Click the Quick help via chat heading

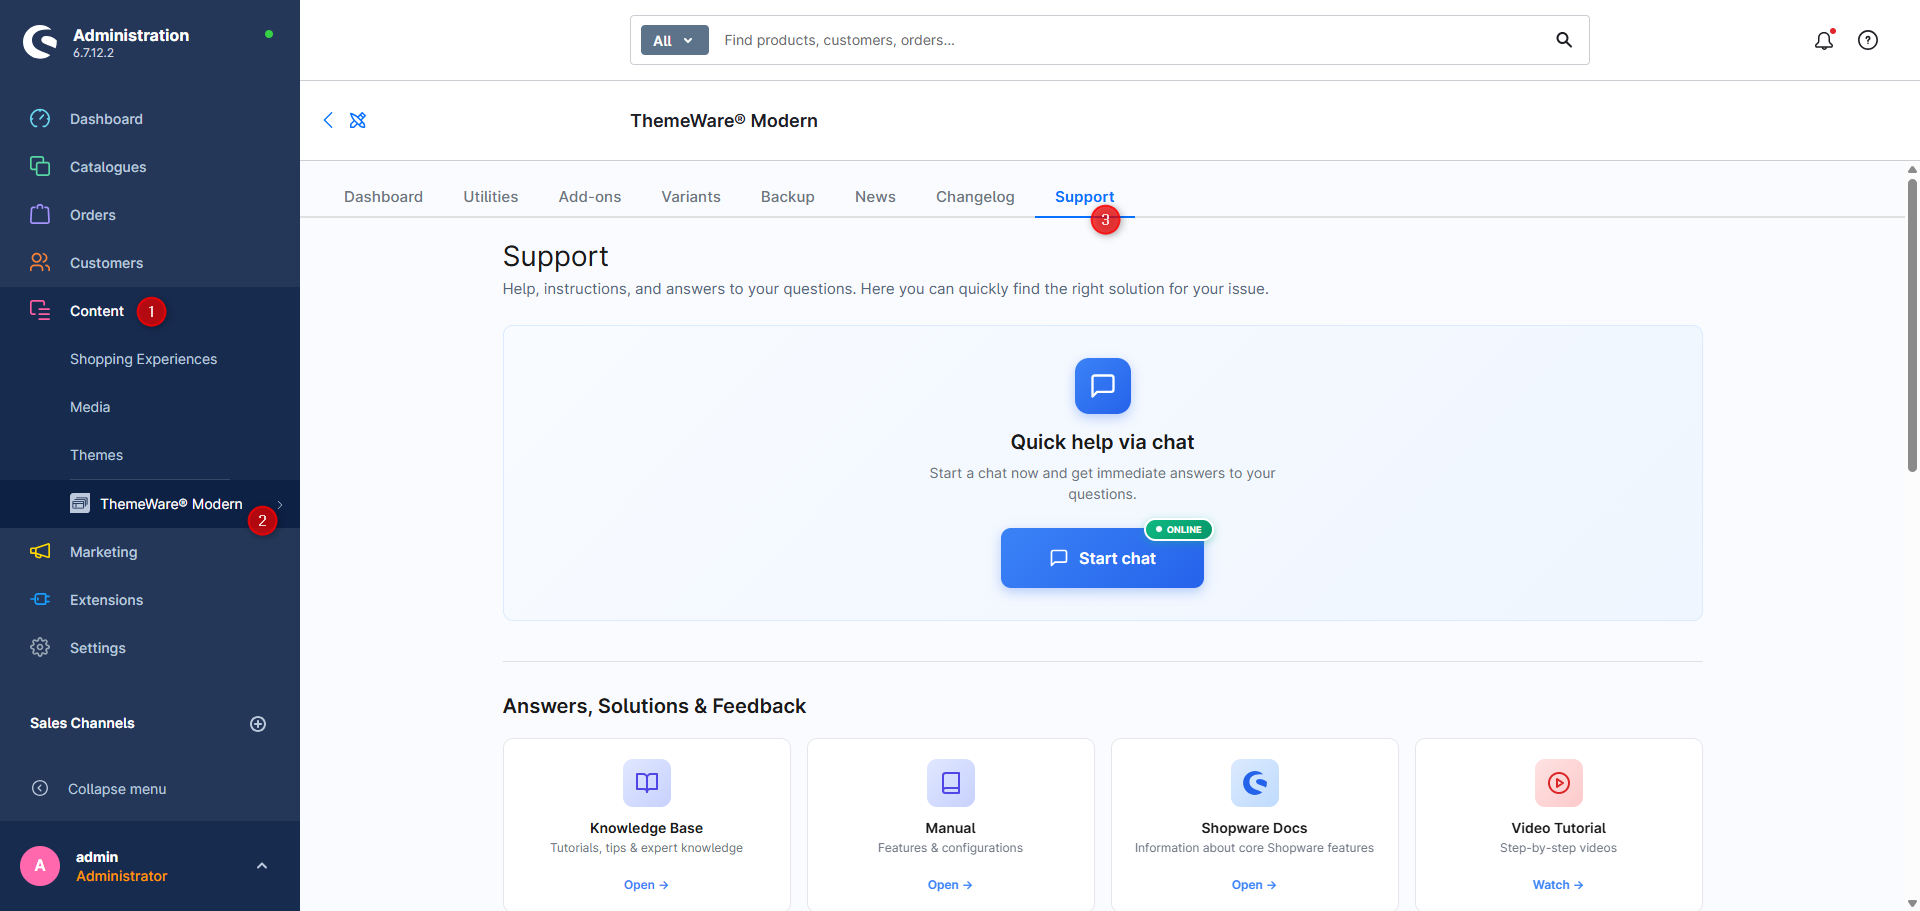point(1102,442)
